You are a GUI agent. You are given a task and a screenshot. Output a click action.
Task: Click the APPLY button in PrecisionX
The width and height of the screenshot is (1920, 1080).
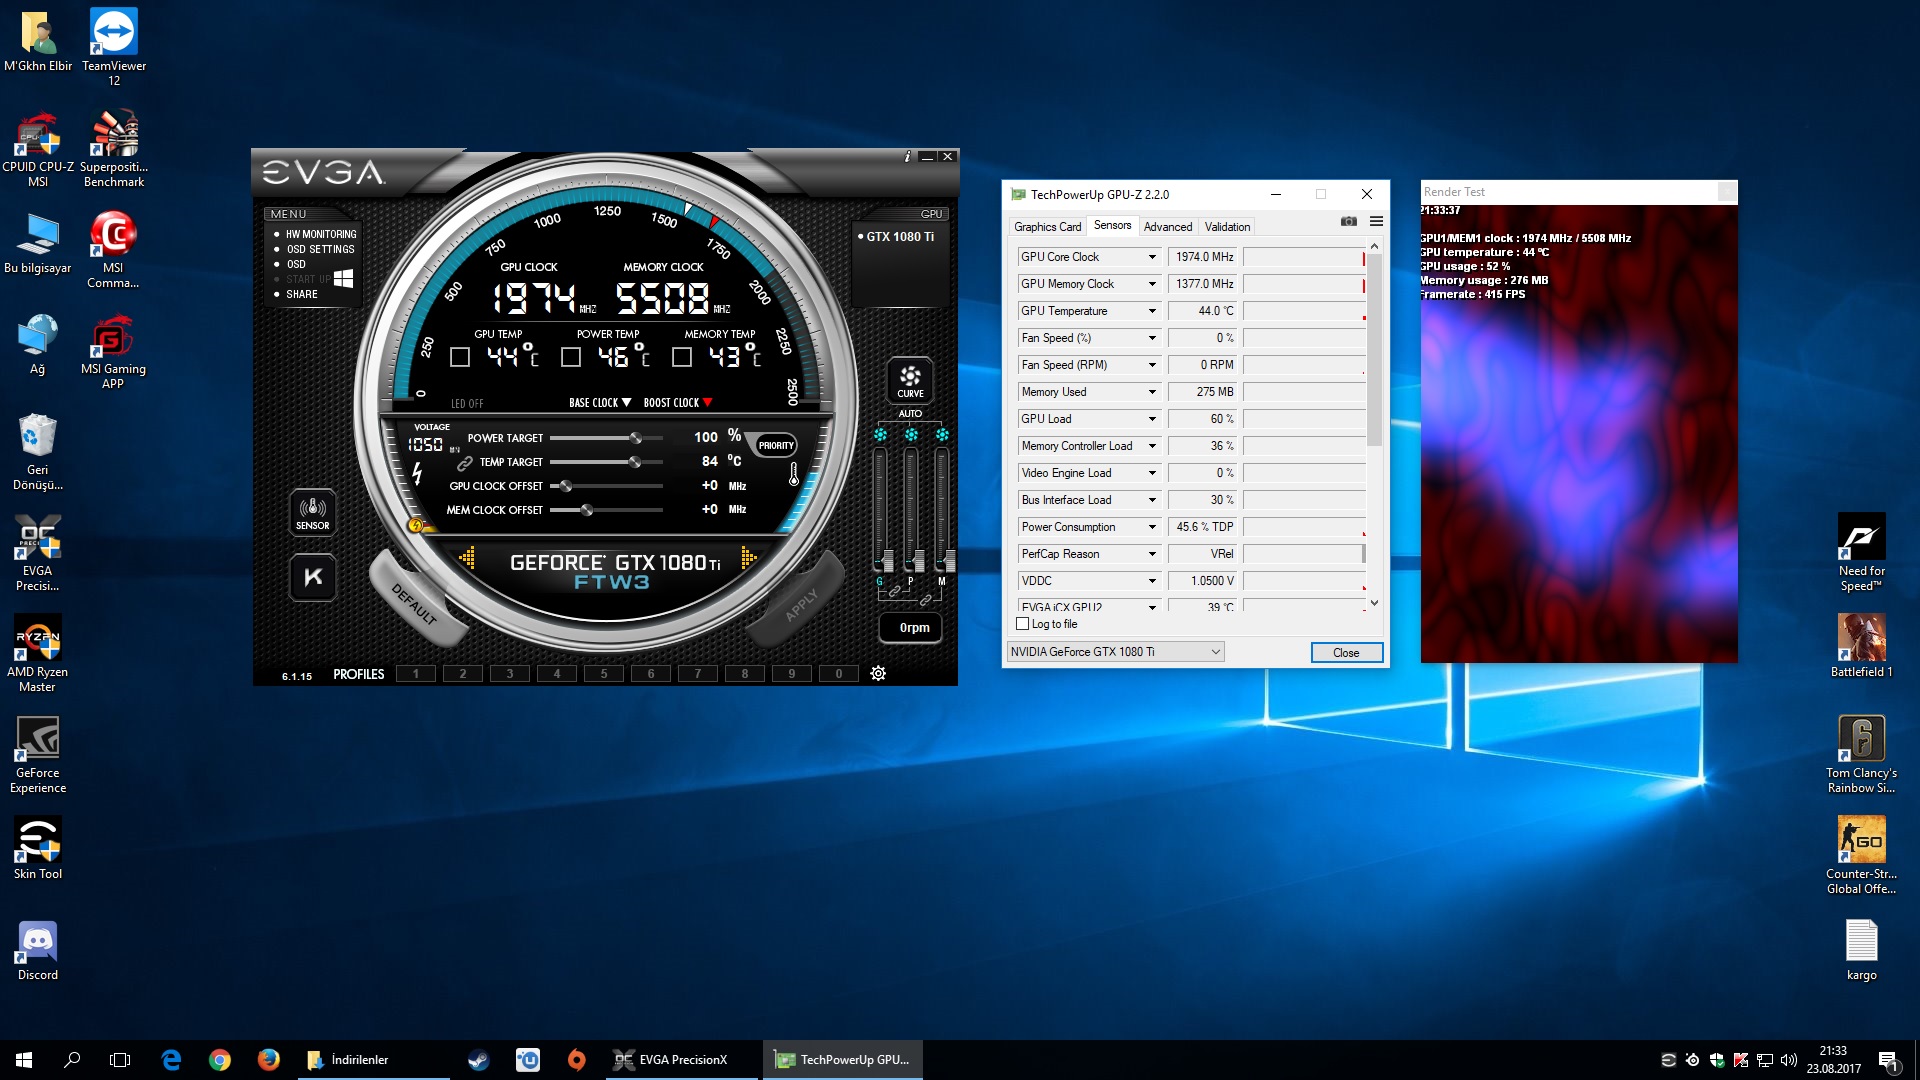click(800, 603)
